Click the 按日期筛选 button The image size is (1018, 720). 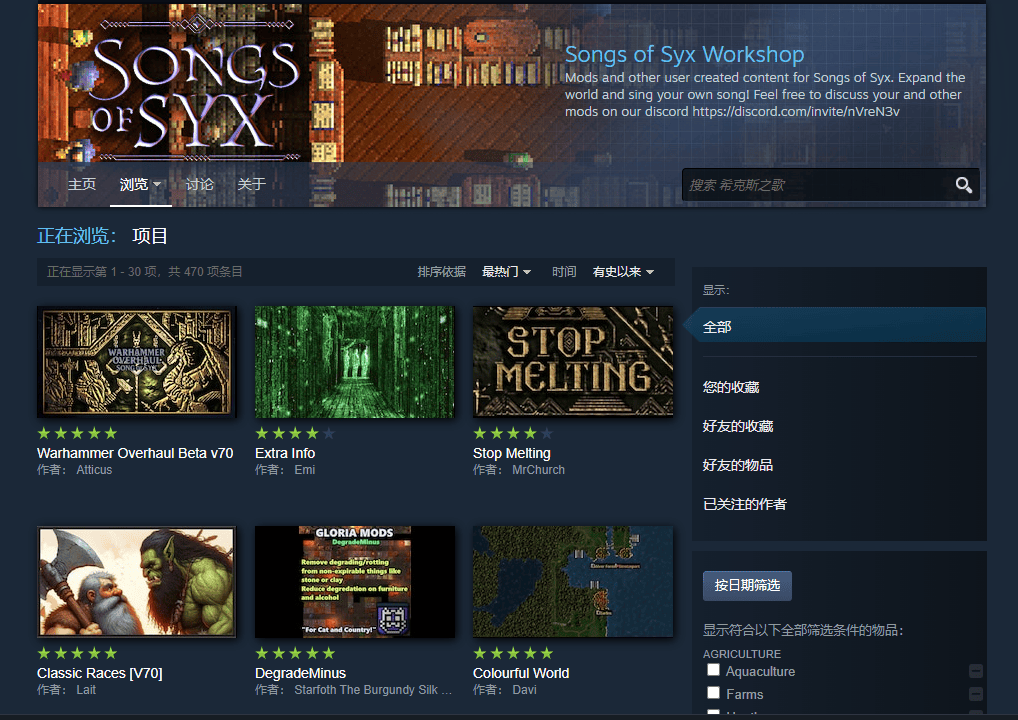point(747,586)
